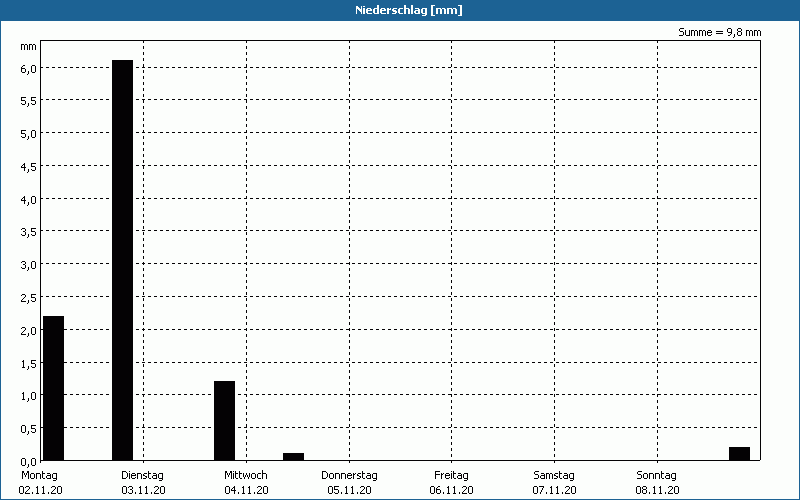
Task: Click the y-axis value '5,0'
Action: (29, 135)
